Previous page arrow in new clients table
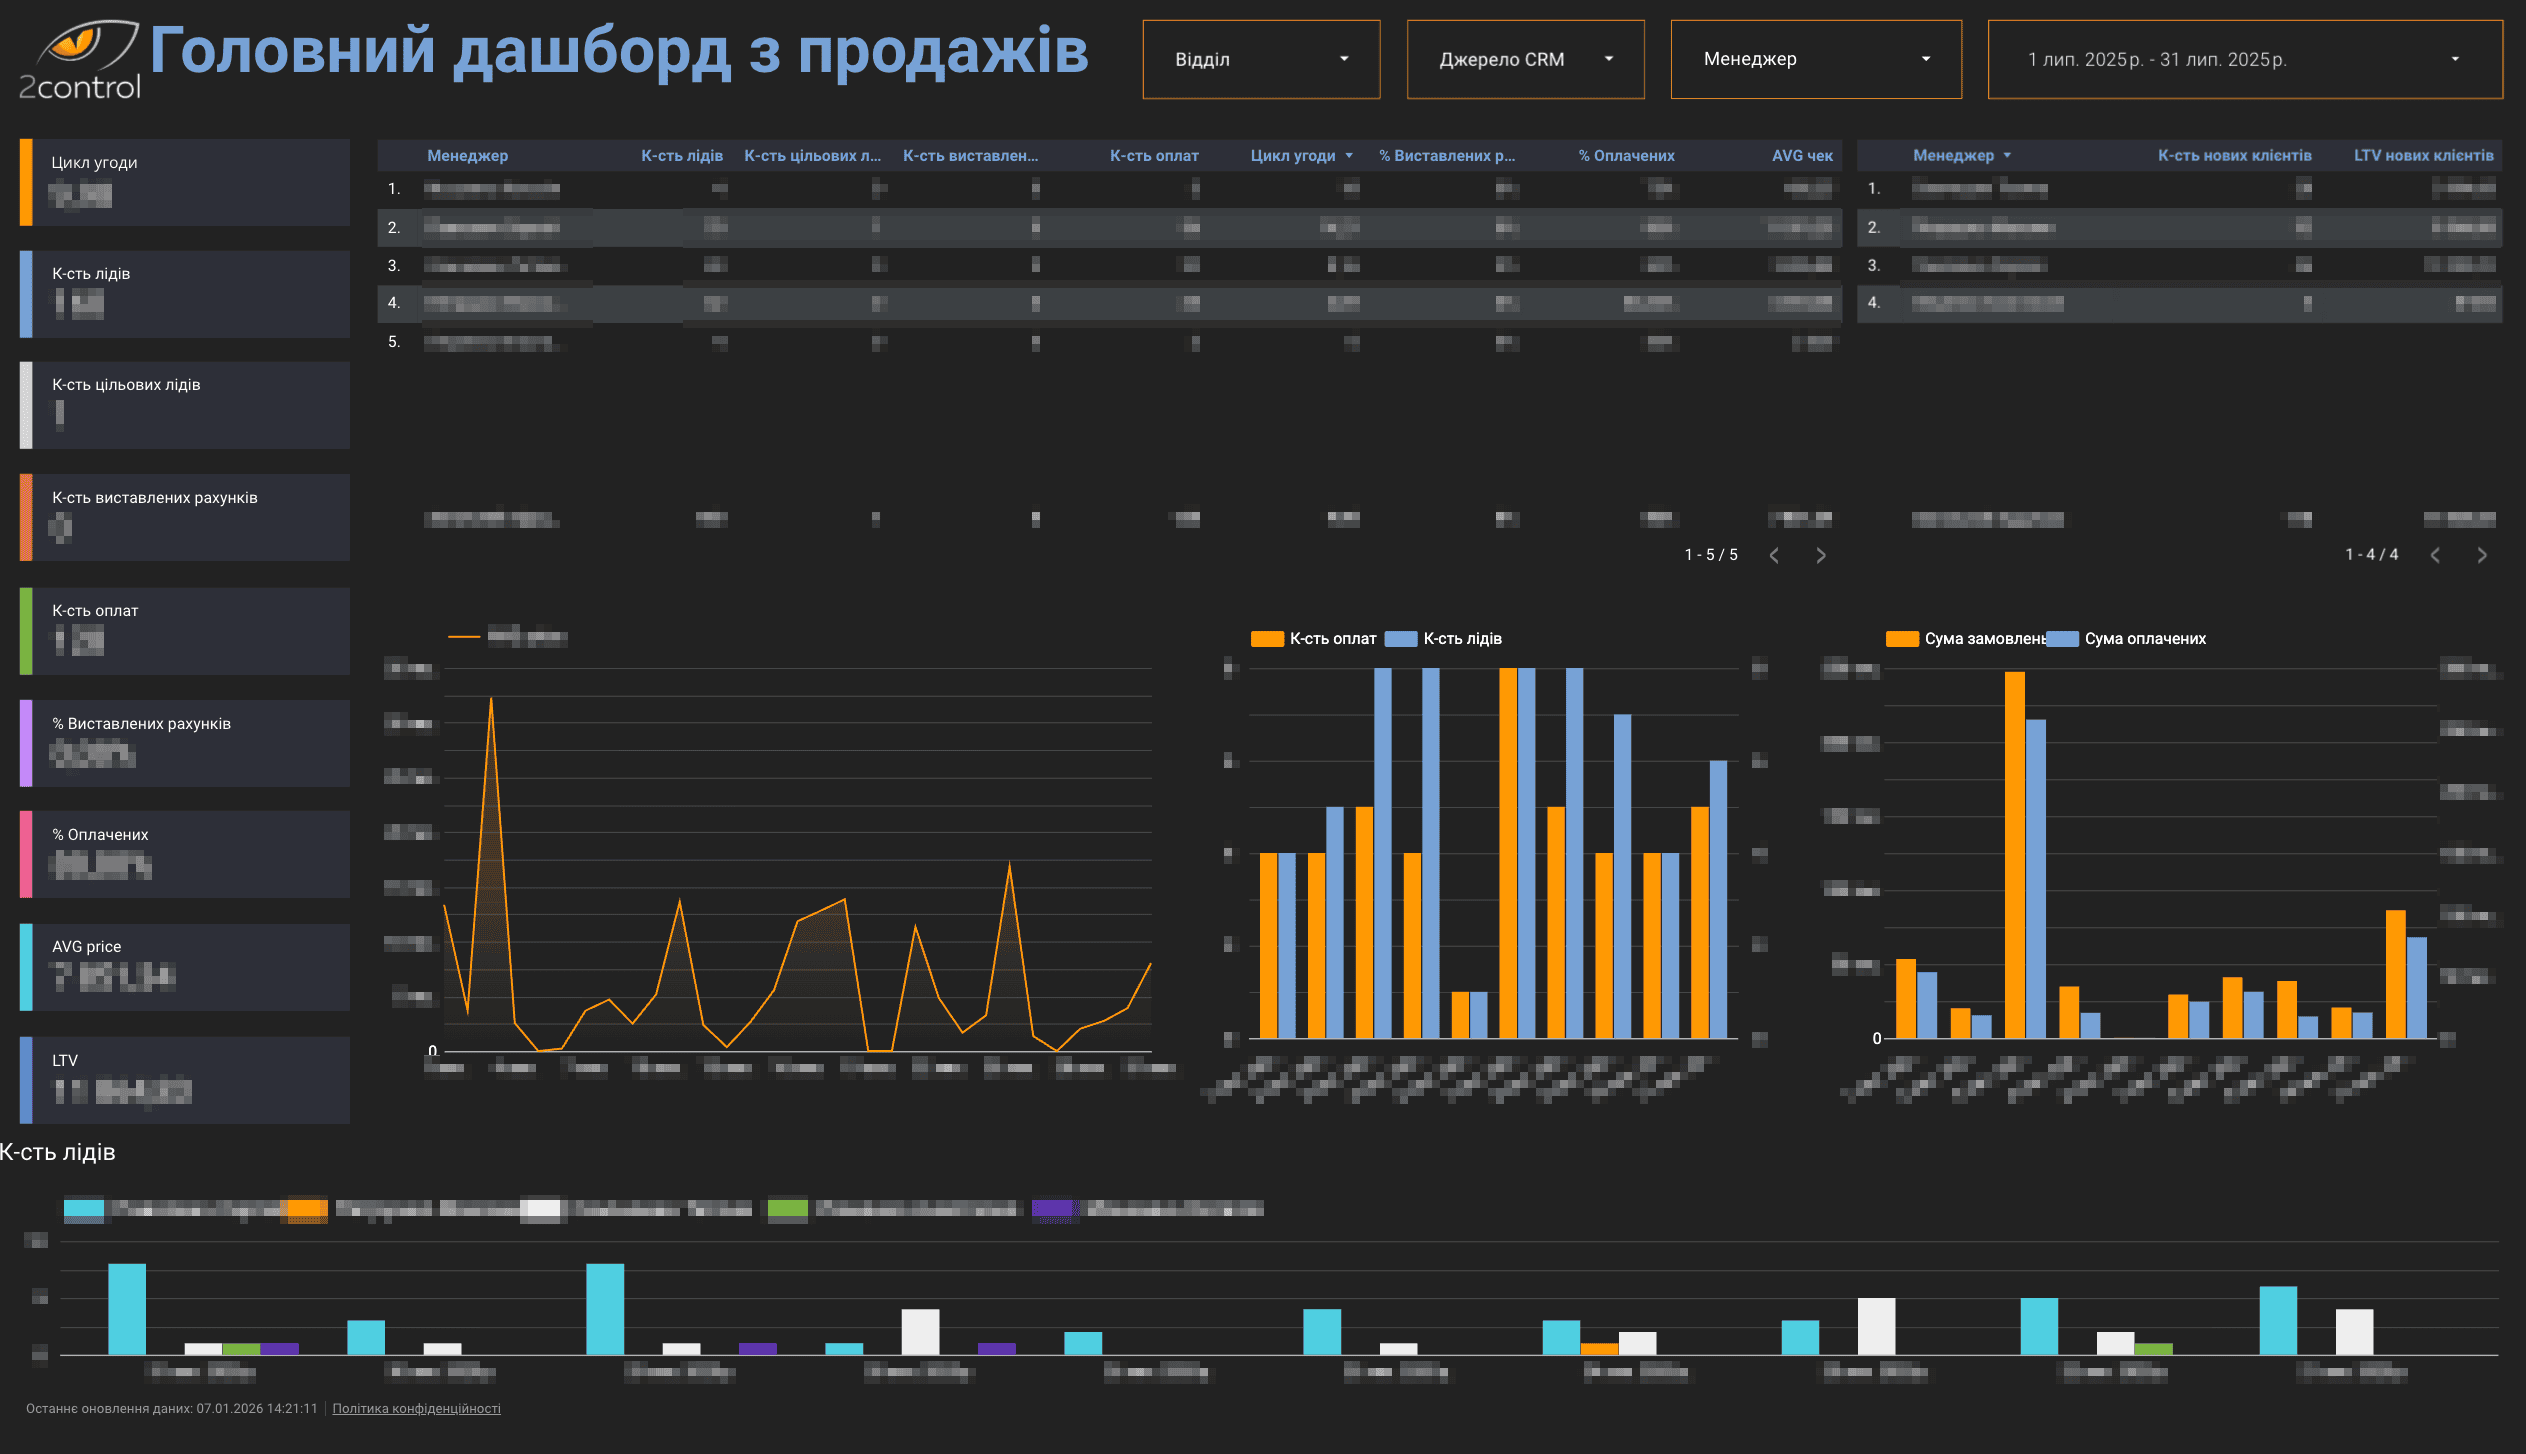The width and height of the screenshot is (2526, 1454). pyautogui.click(x=2435, y=556)
